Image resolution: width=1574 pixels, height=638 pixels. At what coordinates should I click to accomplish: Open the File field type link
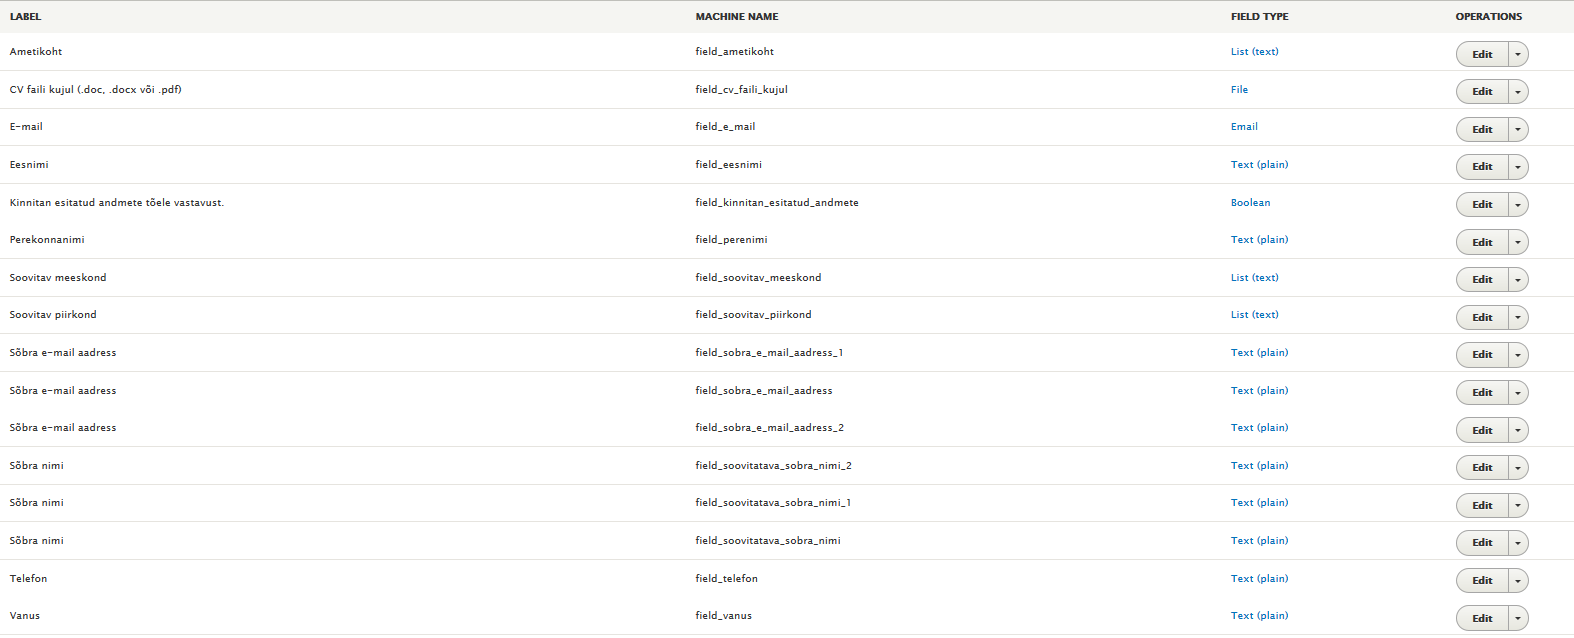[1239, 90]
